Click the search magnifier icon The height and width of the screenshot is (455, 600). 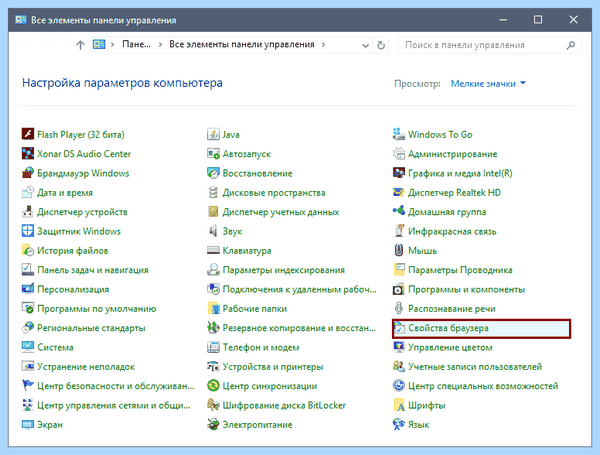click(571, 45)
